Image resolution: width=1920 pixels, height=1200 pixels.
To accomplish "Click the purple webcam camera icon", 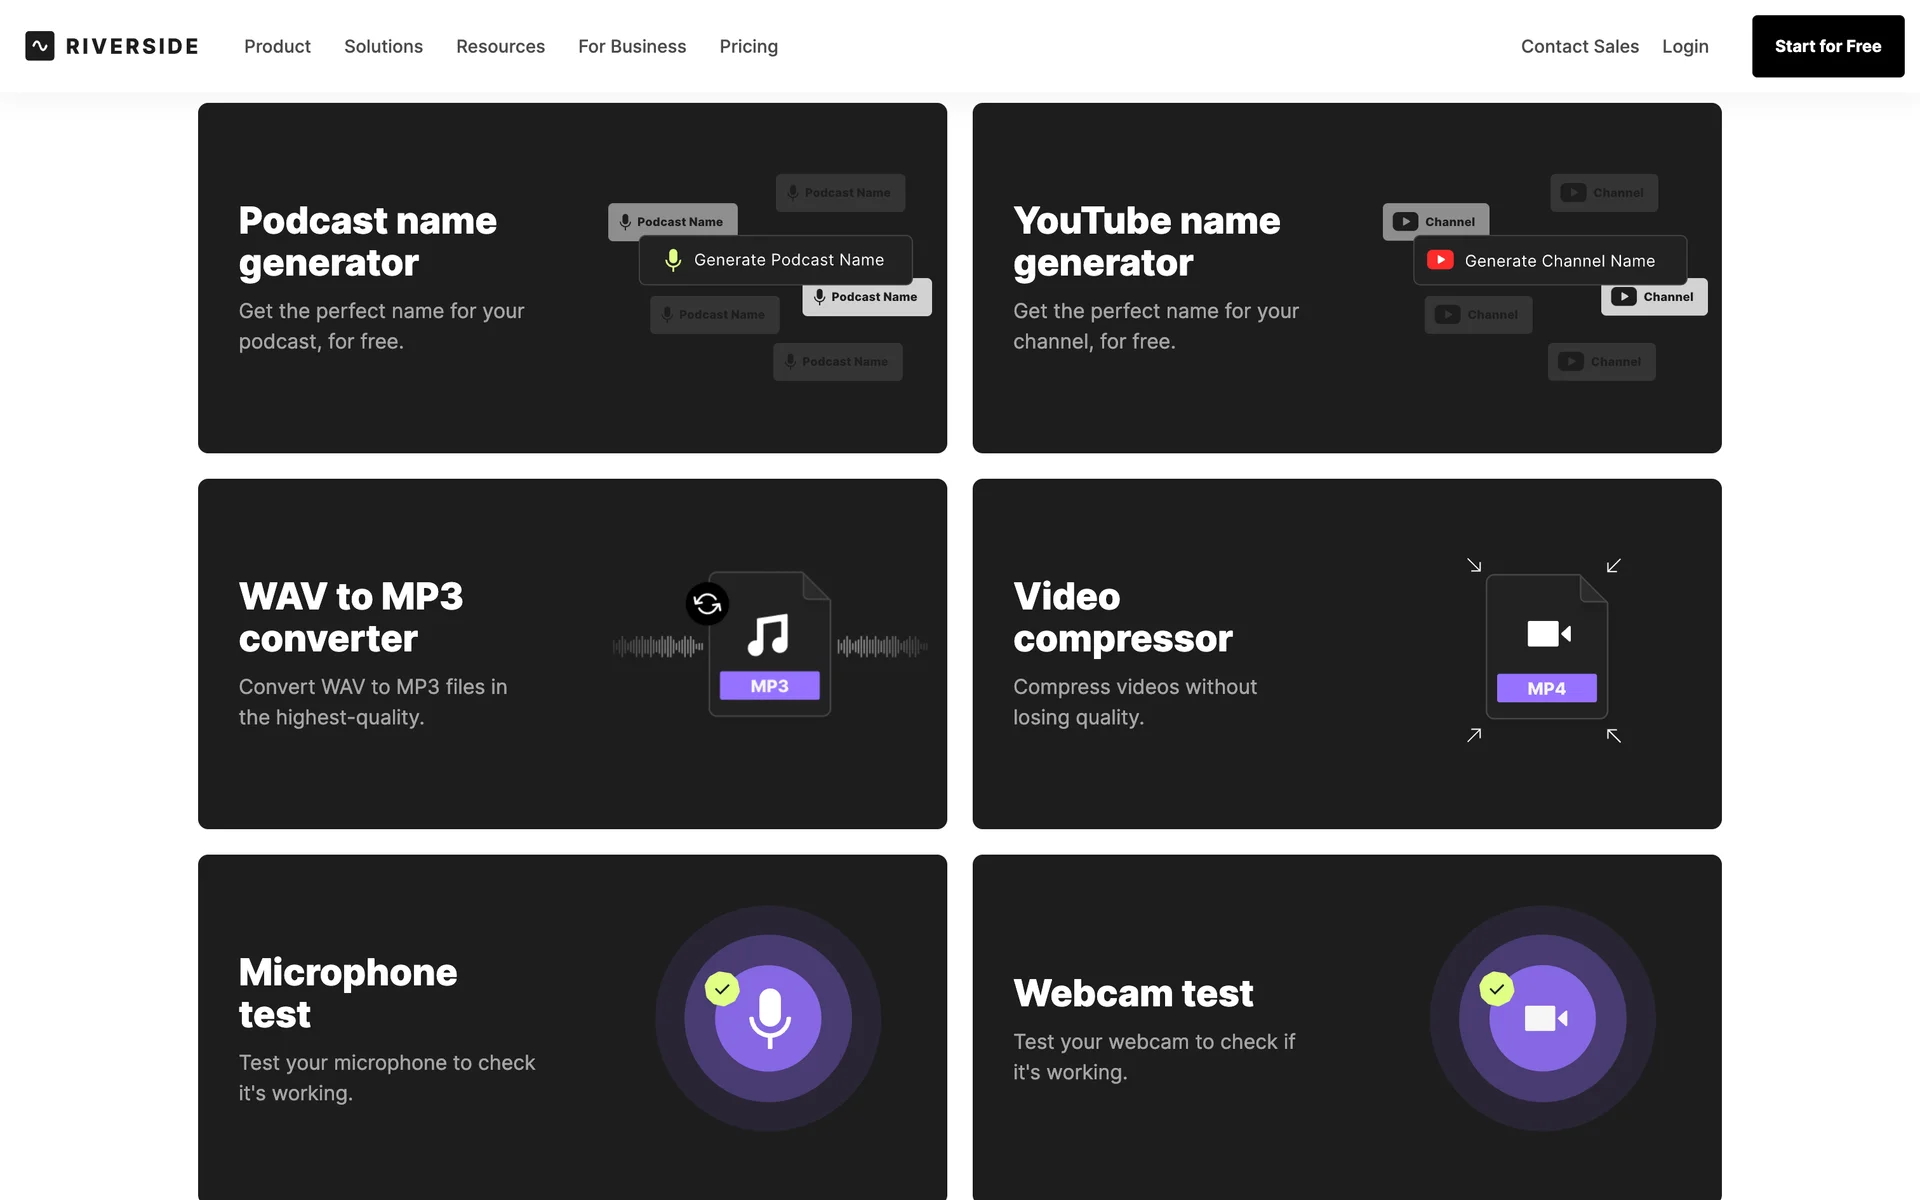I will [1543, 1018].
